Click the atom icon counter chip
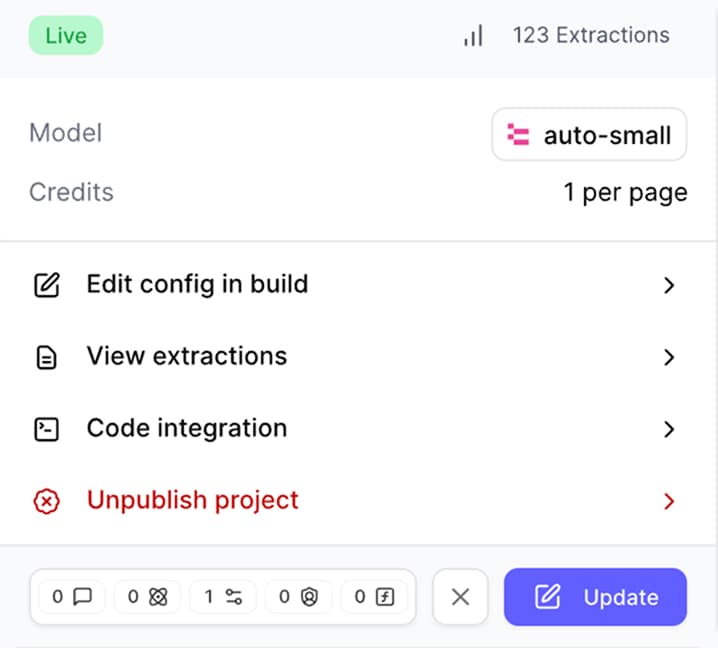 [147, 597]
